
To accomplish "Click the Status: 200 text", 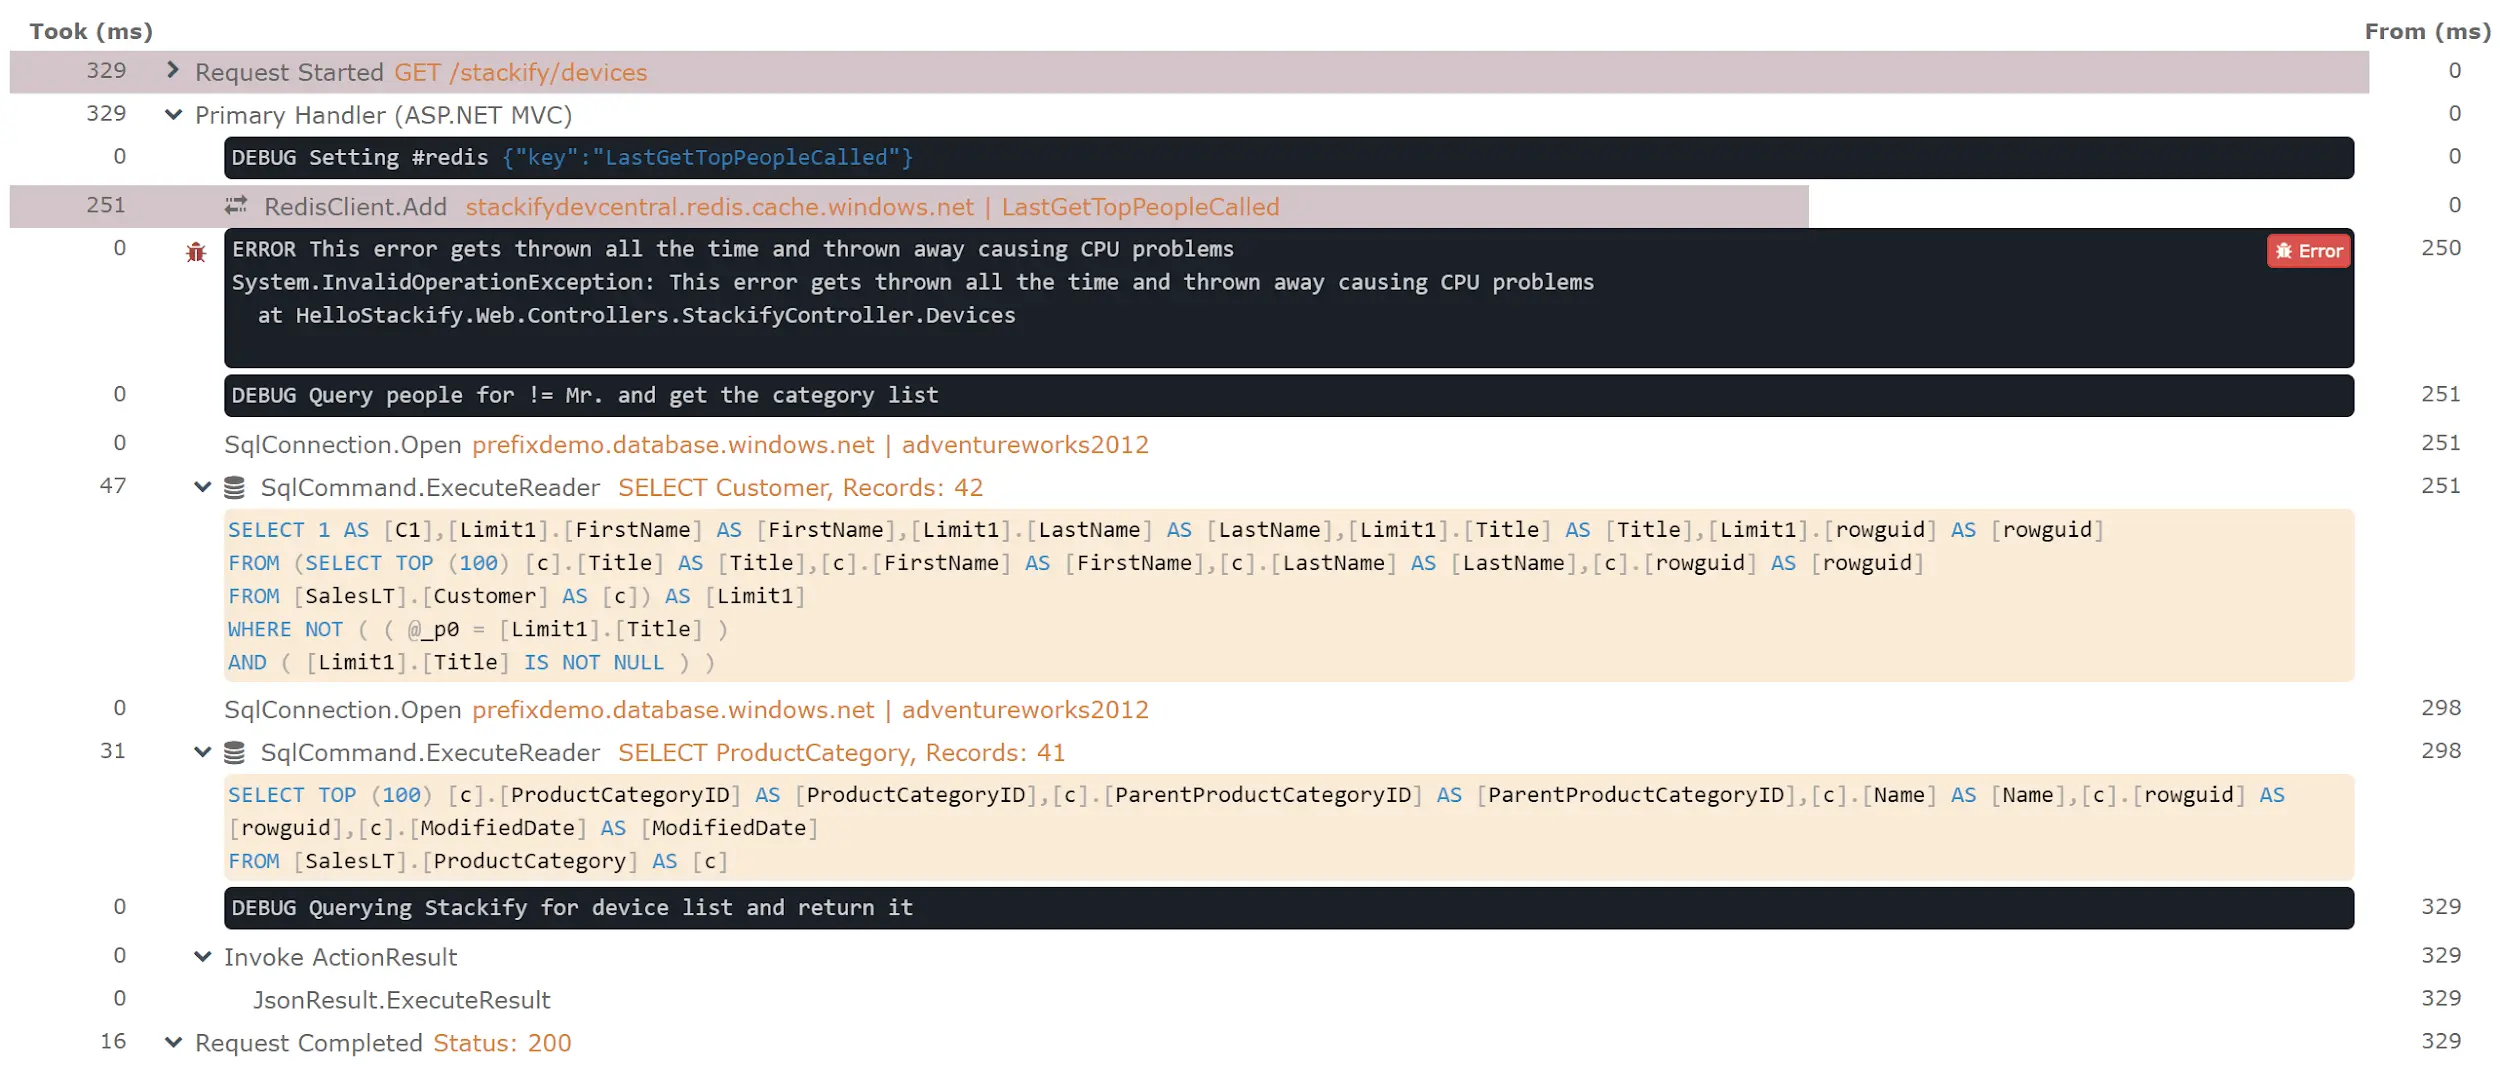I will (x=502, y=1043).
